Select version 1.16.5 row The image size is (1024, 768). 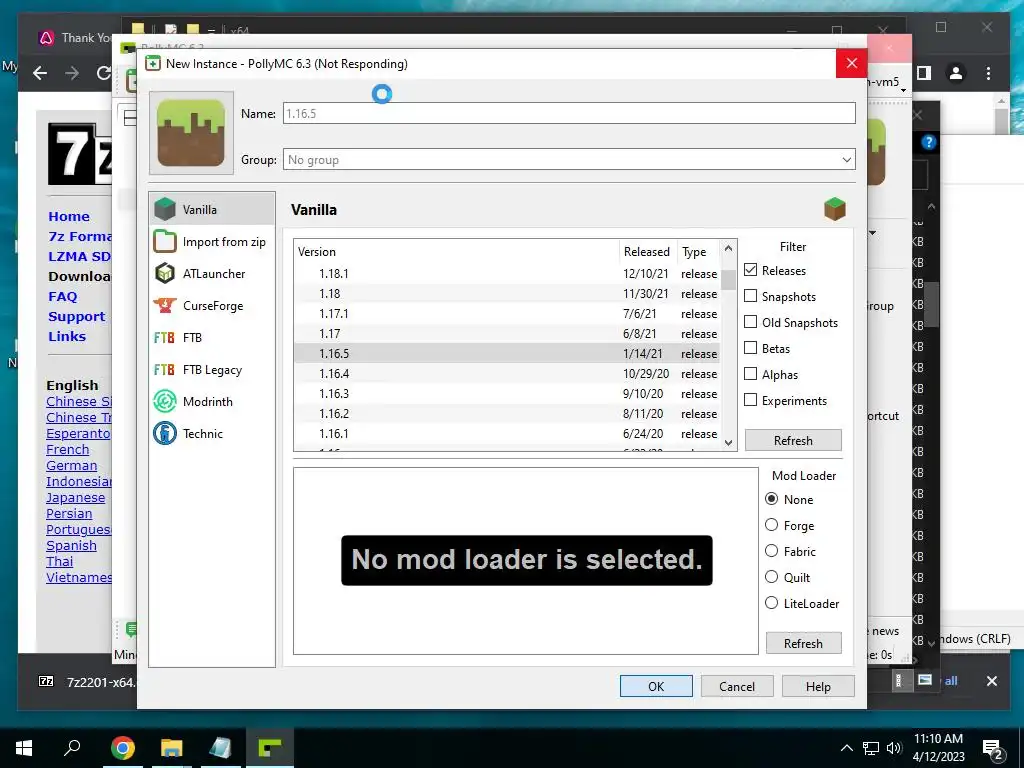coord(507,353)
